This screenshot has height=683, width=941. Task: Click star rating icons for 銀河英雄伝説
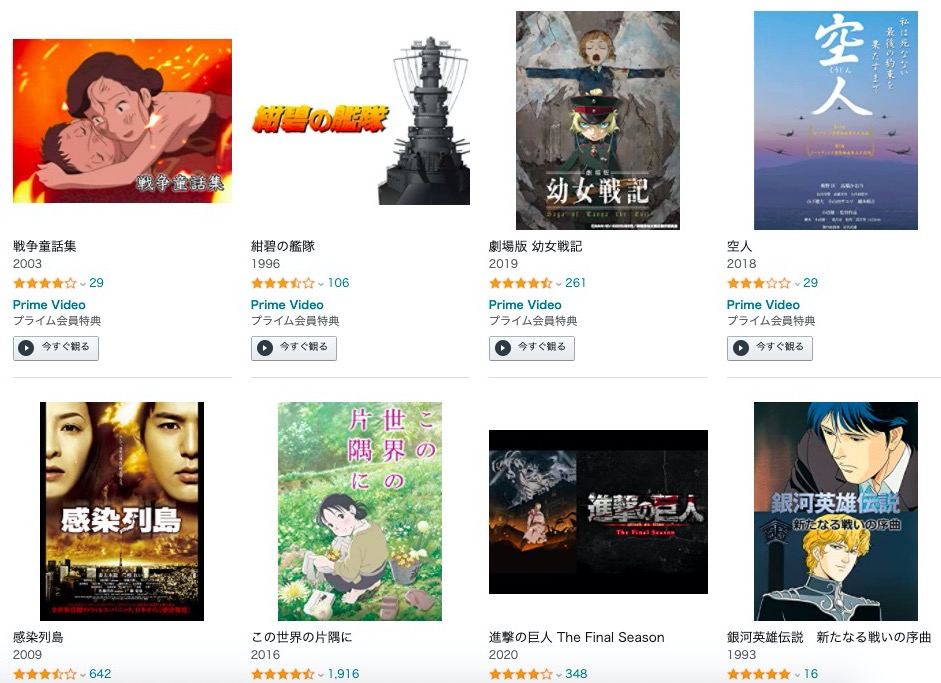pos(759,674)
